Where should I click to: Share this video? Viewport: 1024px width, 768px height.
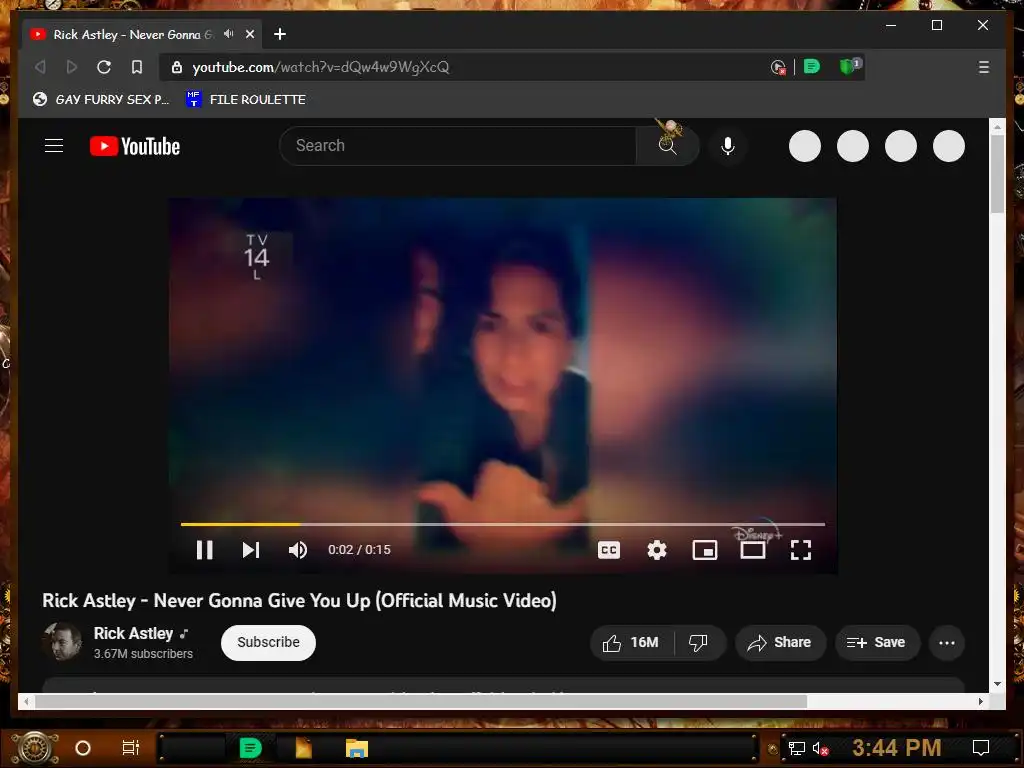pos(780,643)
